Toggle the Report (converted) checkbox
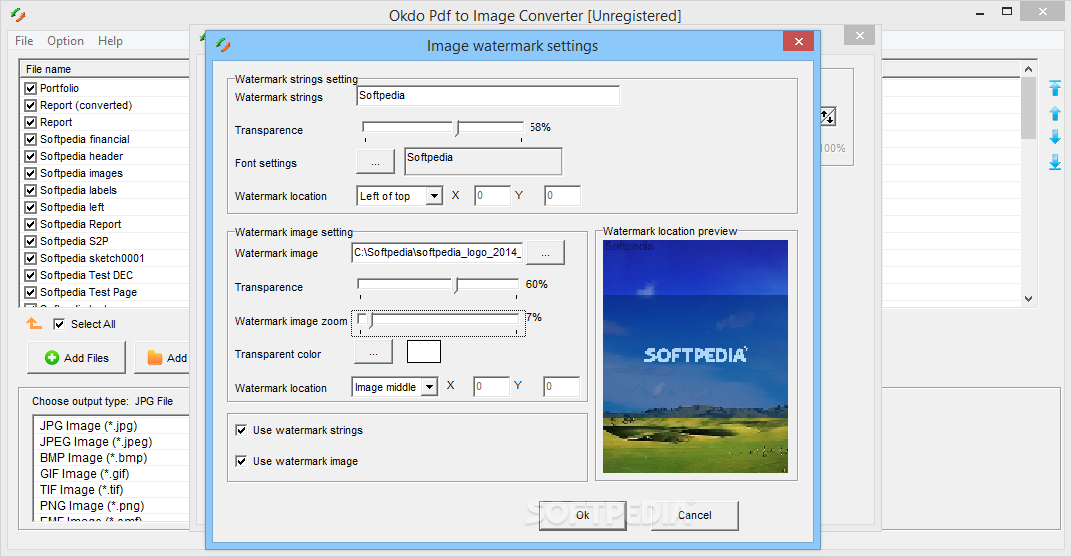This screenshot has width=1072, height=557. (x=30, y=105)
